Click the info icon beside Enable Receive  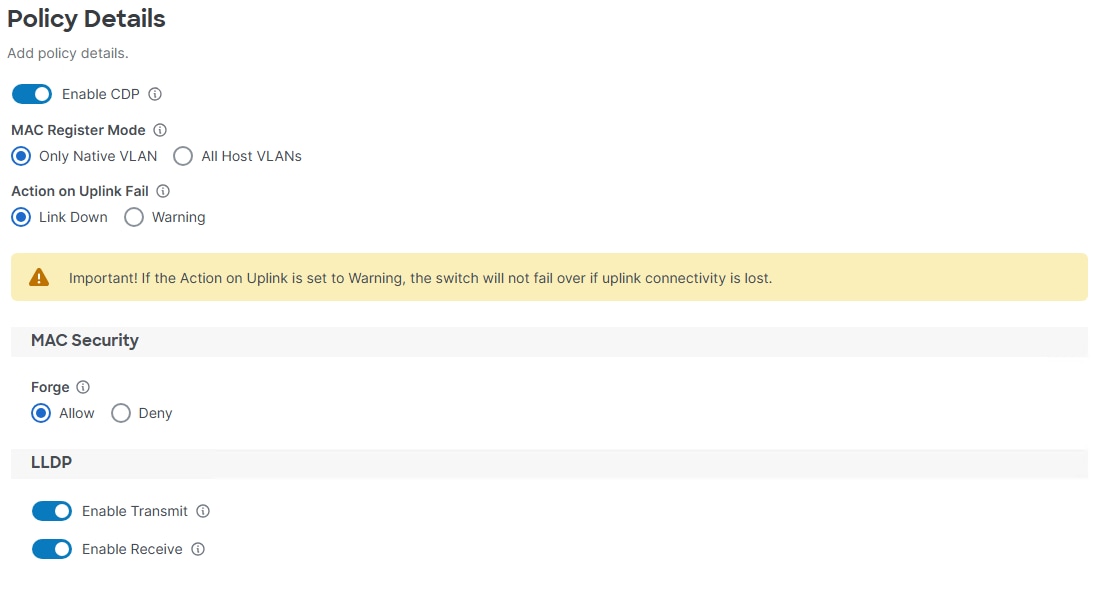(x=198, y=549)
